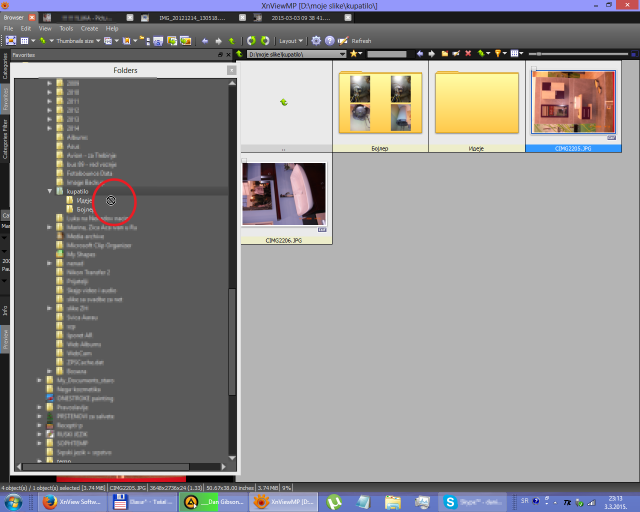The width and height of the screenshot is (640, 512).
Task: Collapse the kupatilo folder in the tree
Action: click(49, 190)
